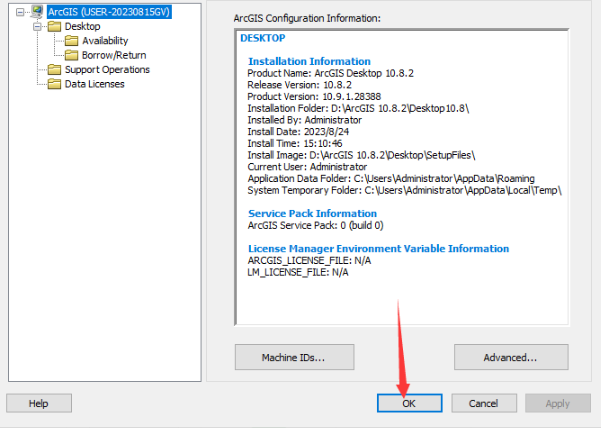Click the Installation Information heading

309,61
